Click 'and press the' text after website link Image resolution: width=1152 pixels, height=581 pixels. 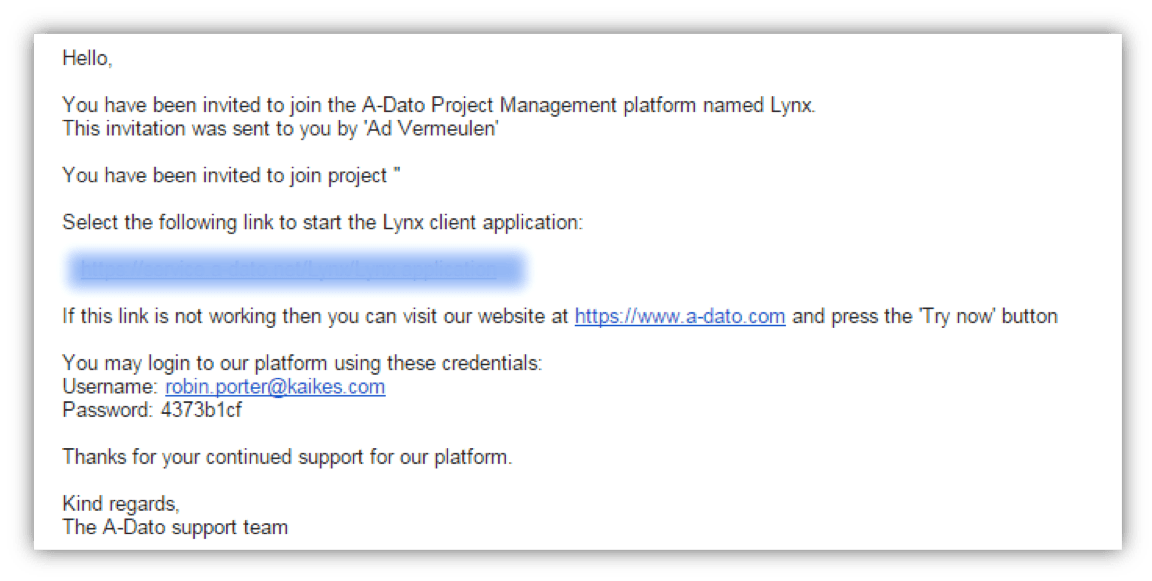tap(842, 317)
